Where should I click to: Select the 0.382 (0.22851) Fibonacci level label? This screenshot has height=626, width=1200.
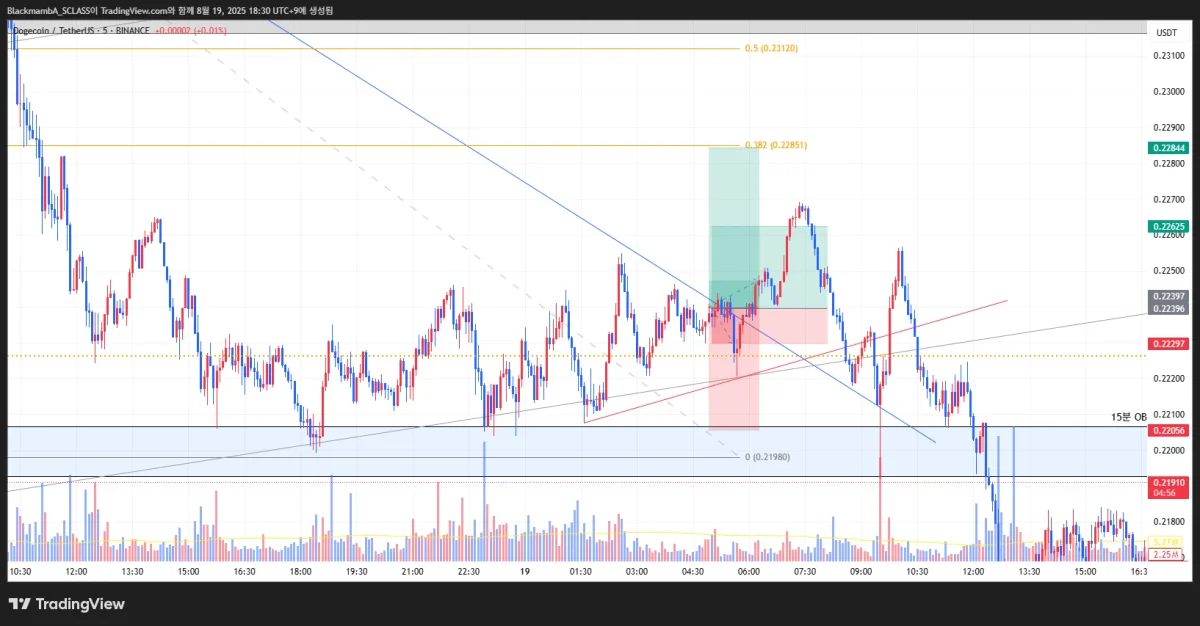776,146
